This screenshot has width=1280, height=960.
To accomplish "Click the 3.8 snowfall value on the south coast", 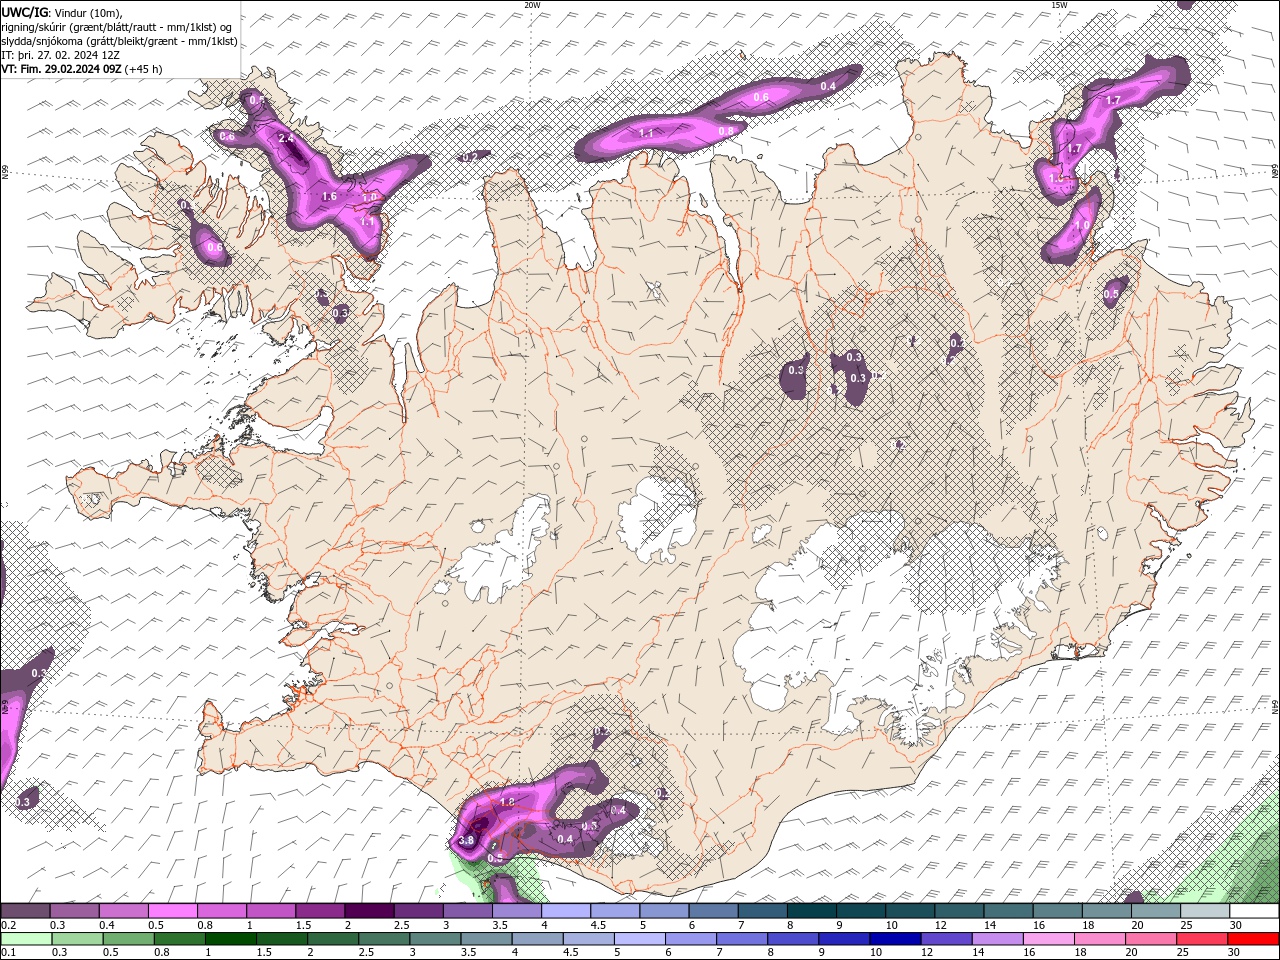I will (x=466, y=842).
